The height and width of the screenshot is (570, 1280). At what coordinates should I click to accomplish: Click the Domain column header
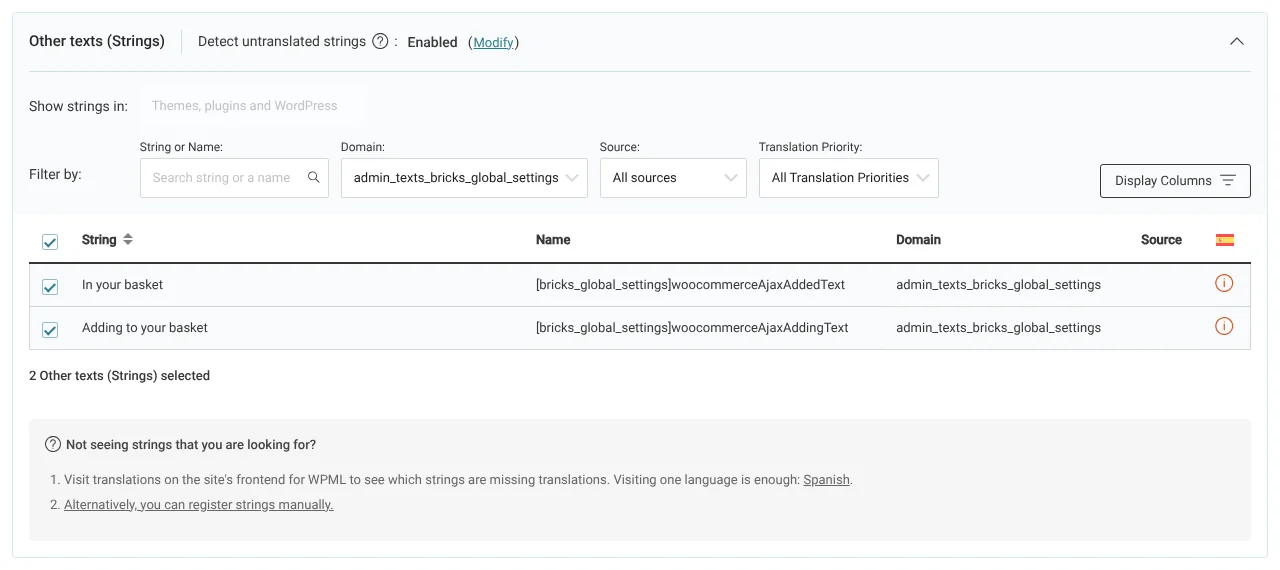point(918,240)
